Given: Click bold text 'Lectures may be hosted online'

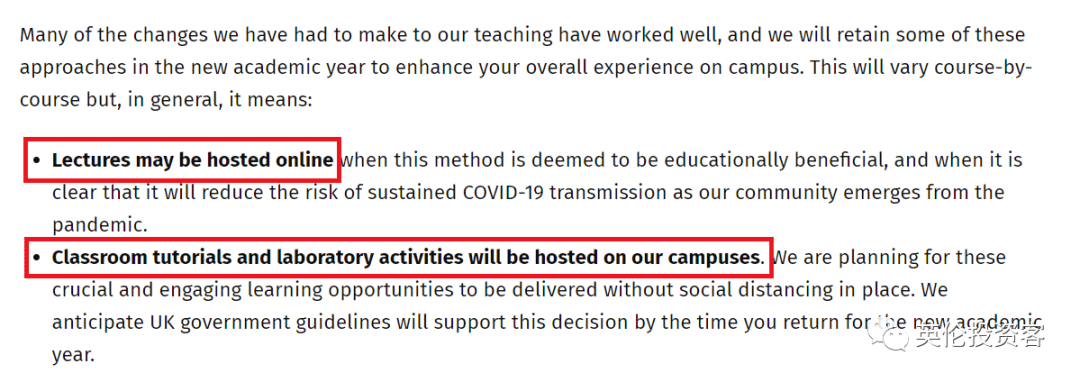Looking at the screenshot, I should point(193,160).
